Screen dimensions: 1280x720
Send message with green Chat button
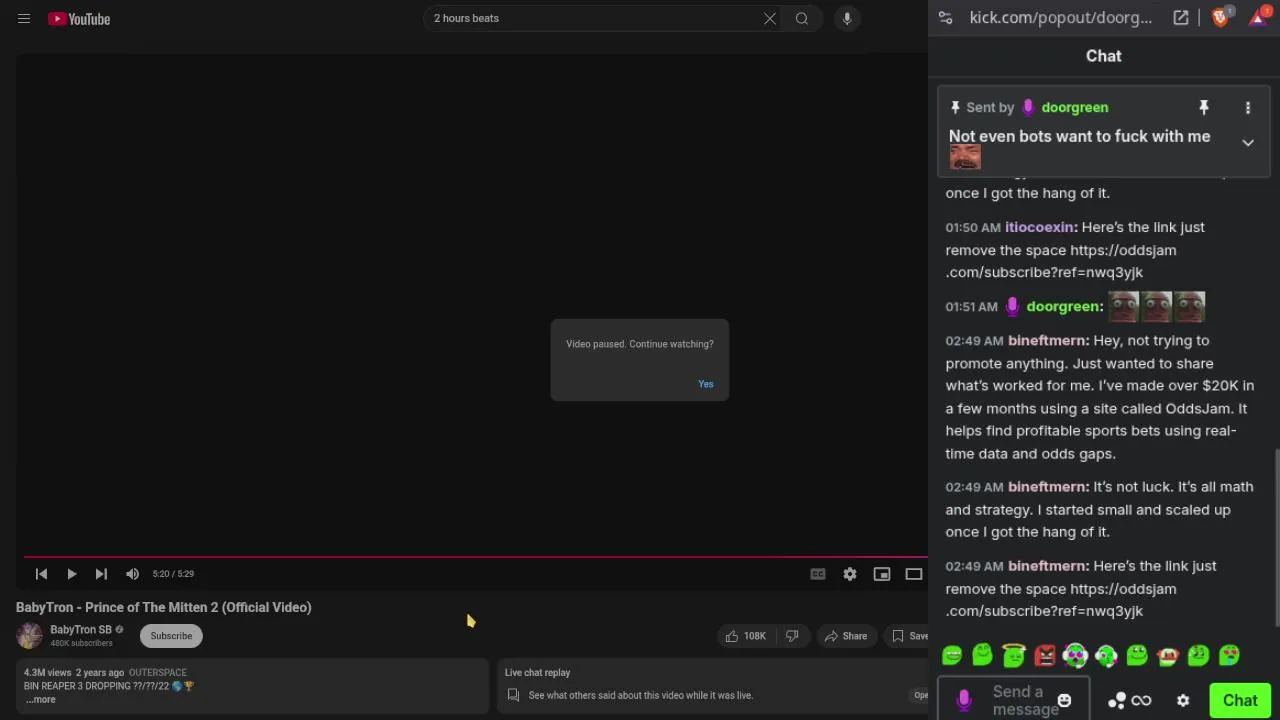point(1240,700)
